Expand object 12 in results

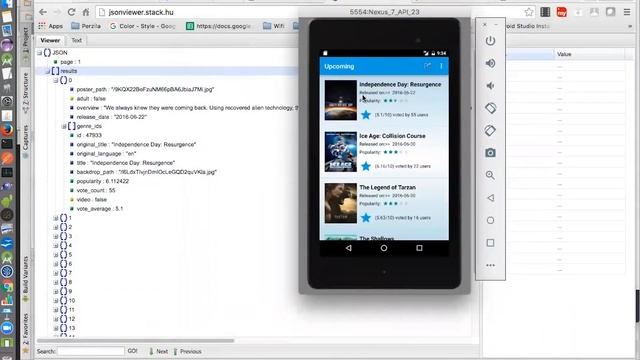point(56,319)
